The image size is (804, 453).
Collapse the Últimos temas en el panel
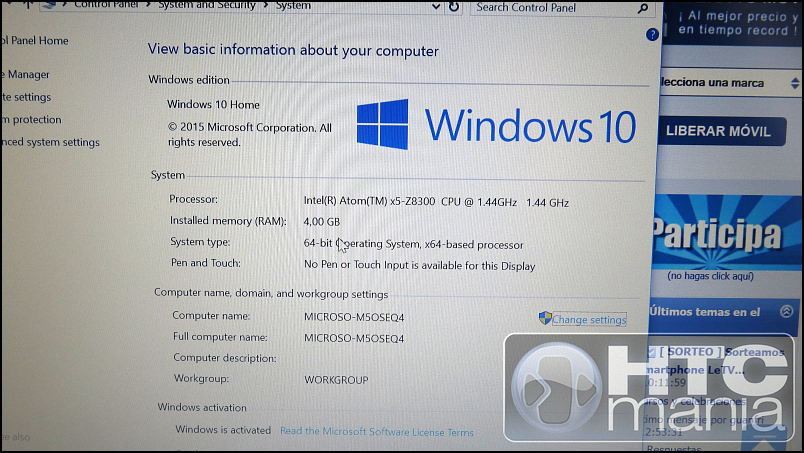787,311
